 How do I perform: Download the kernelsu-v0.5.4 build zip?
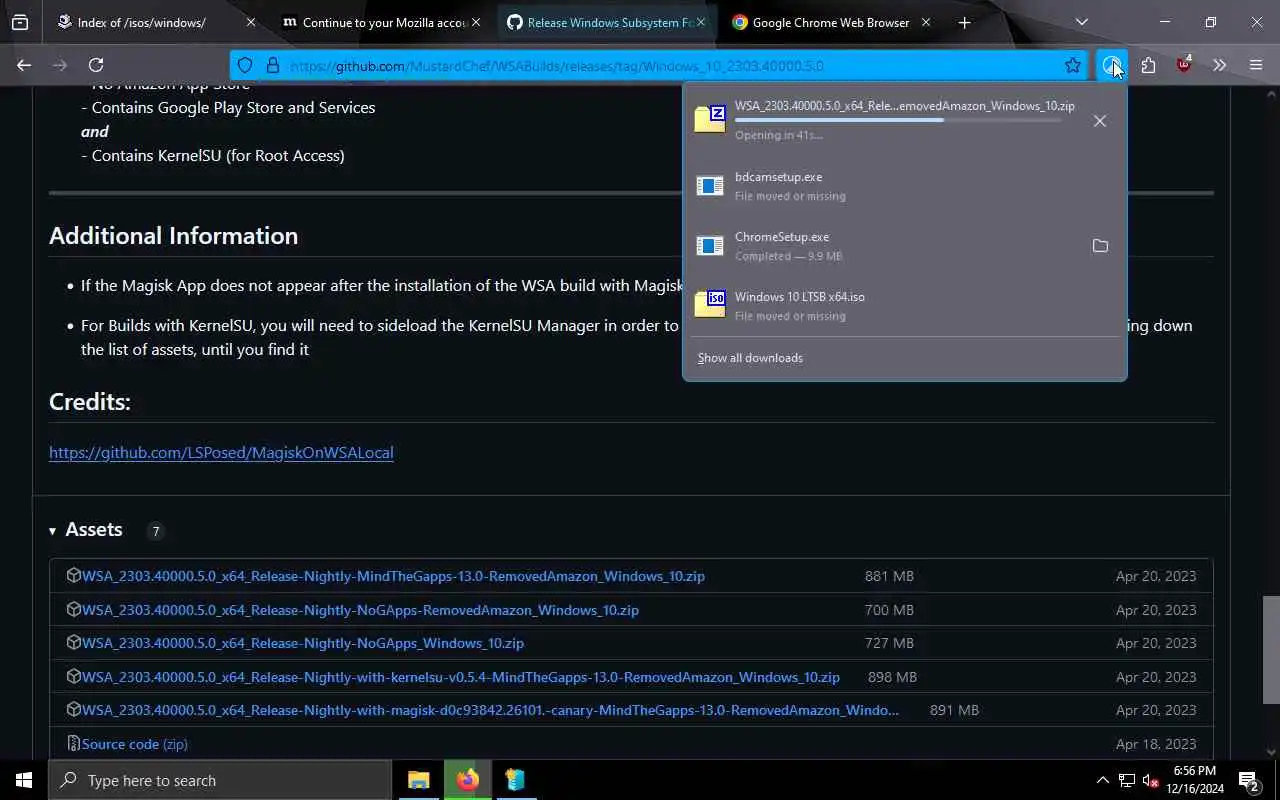pos(461,677)
